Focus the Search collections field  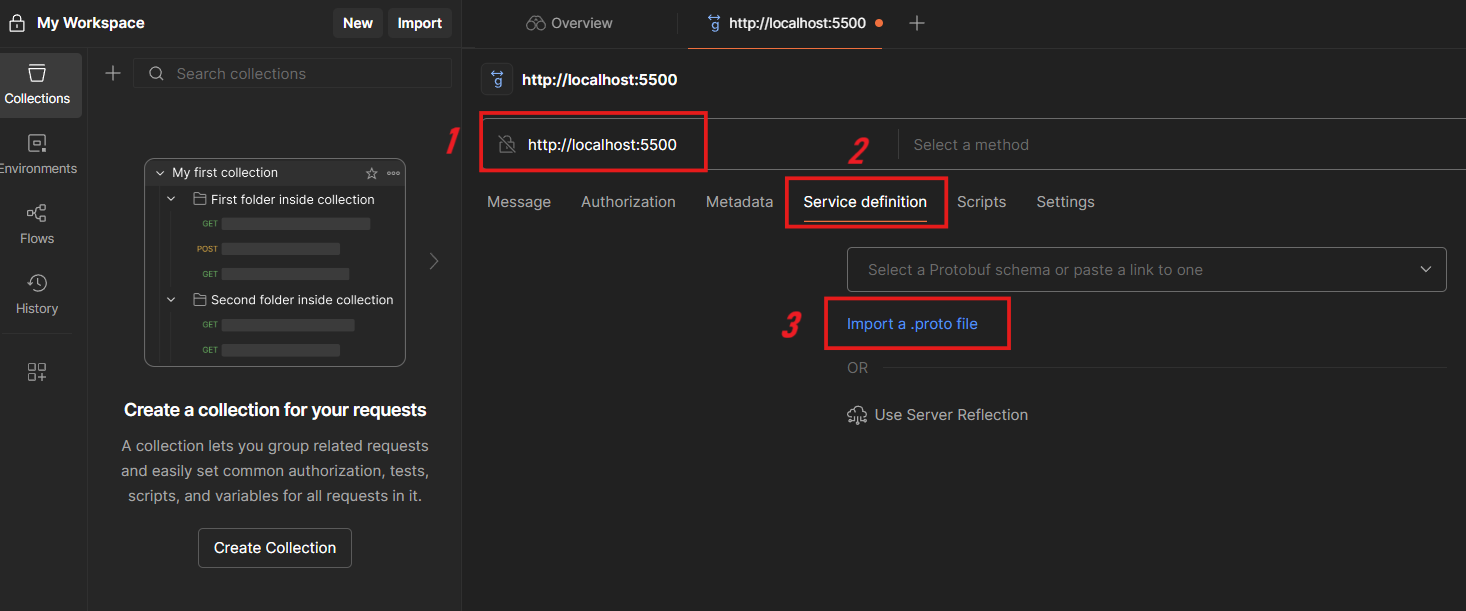(293, 73)
